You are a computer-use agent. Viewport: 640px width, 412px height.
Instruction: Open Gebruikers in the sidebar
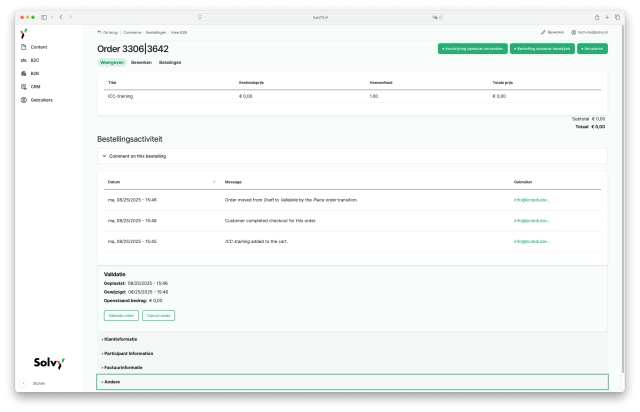pos(41,100)
